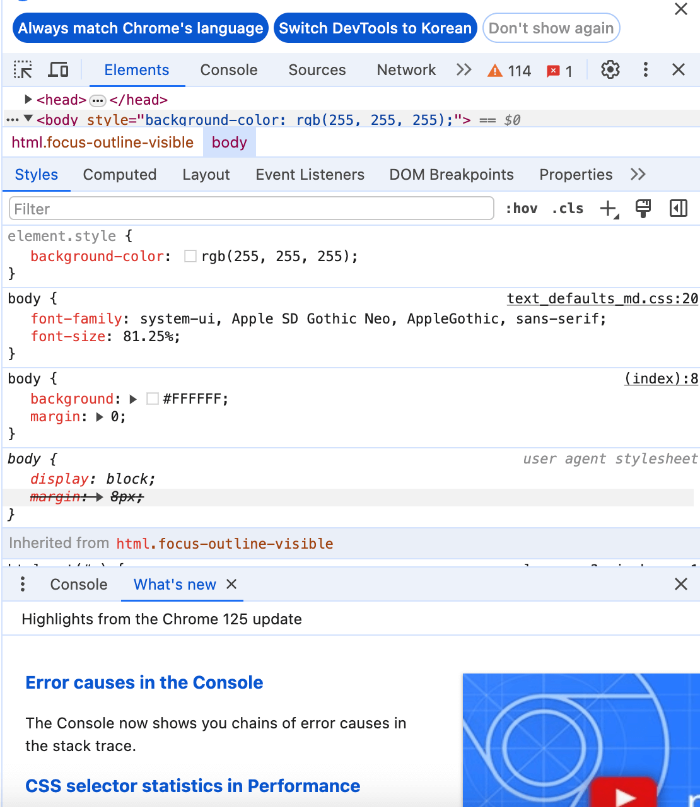700x807 pixels.
Task: Add a new style rule with plus
Action: point(608,208)
